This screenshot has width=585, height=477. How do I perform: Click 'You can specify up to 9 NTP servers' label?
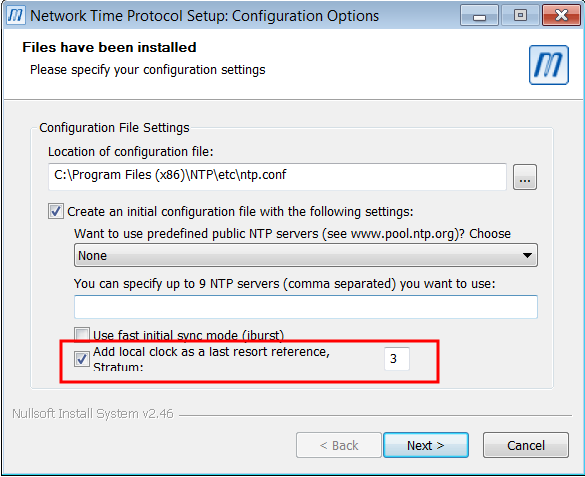(284, 284)
